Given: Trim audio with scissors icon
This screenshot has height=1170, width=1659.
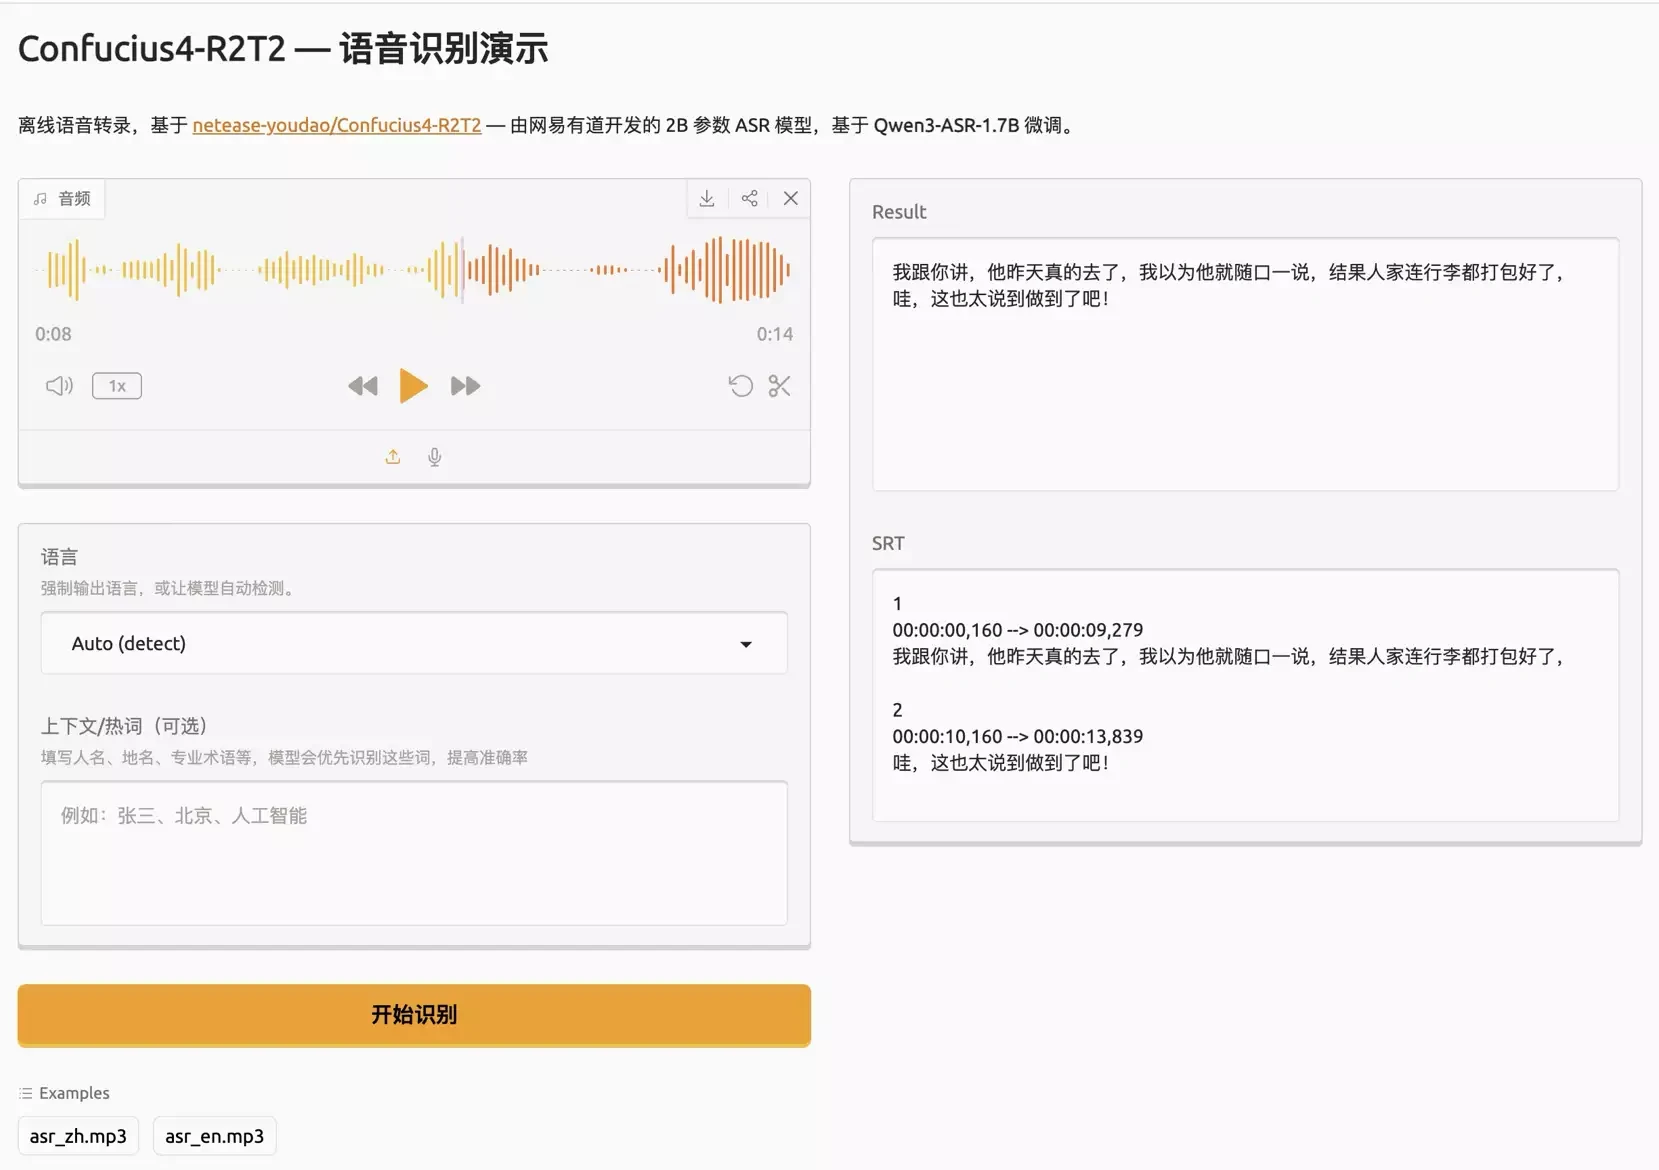Looking at the screenshot, I should tap(779, 386).
